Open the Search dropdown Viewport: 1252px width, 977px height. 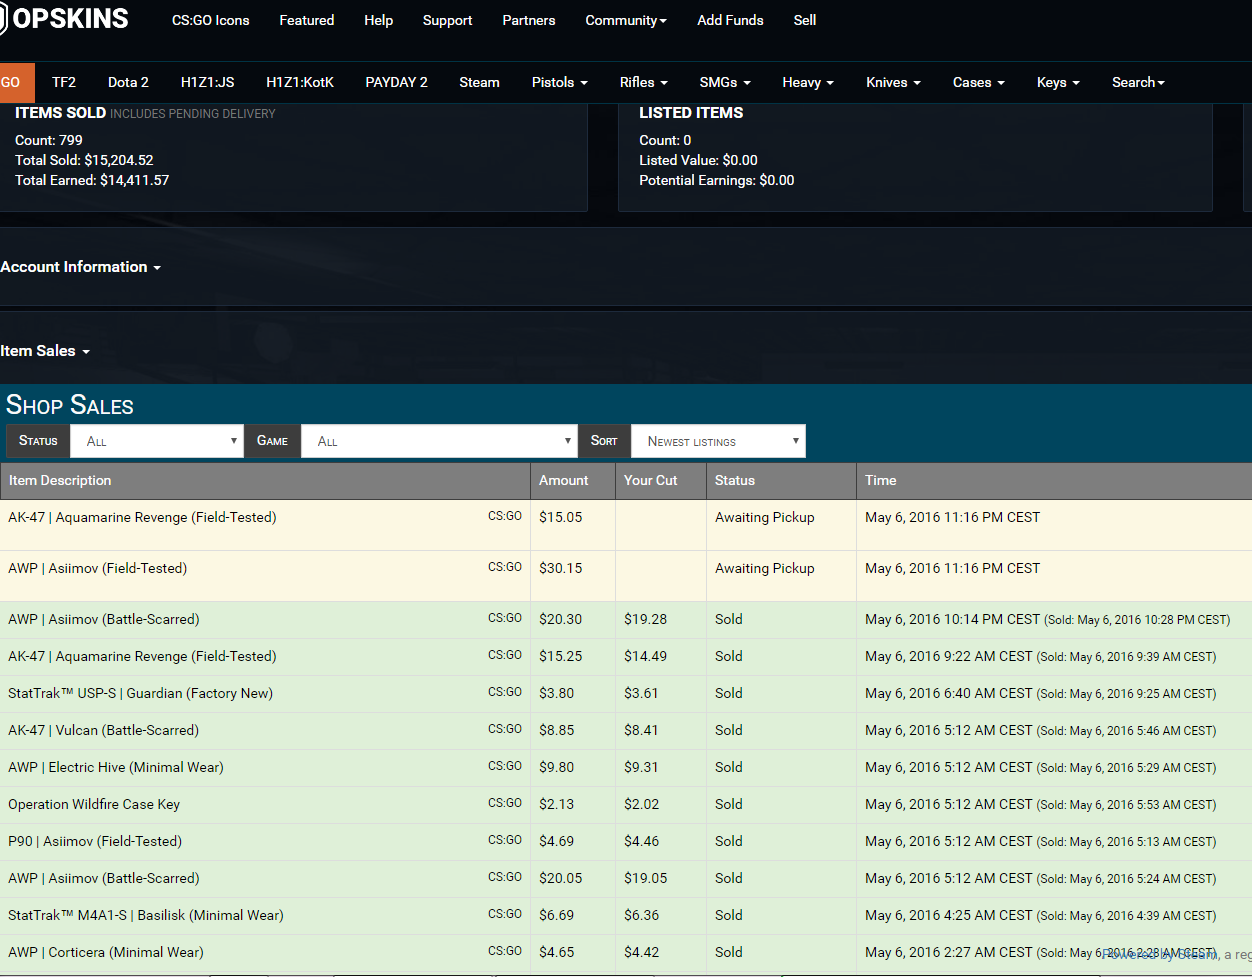[x=1138, y=82]
